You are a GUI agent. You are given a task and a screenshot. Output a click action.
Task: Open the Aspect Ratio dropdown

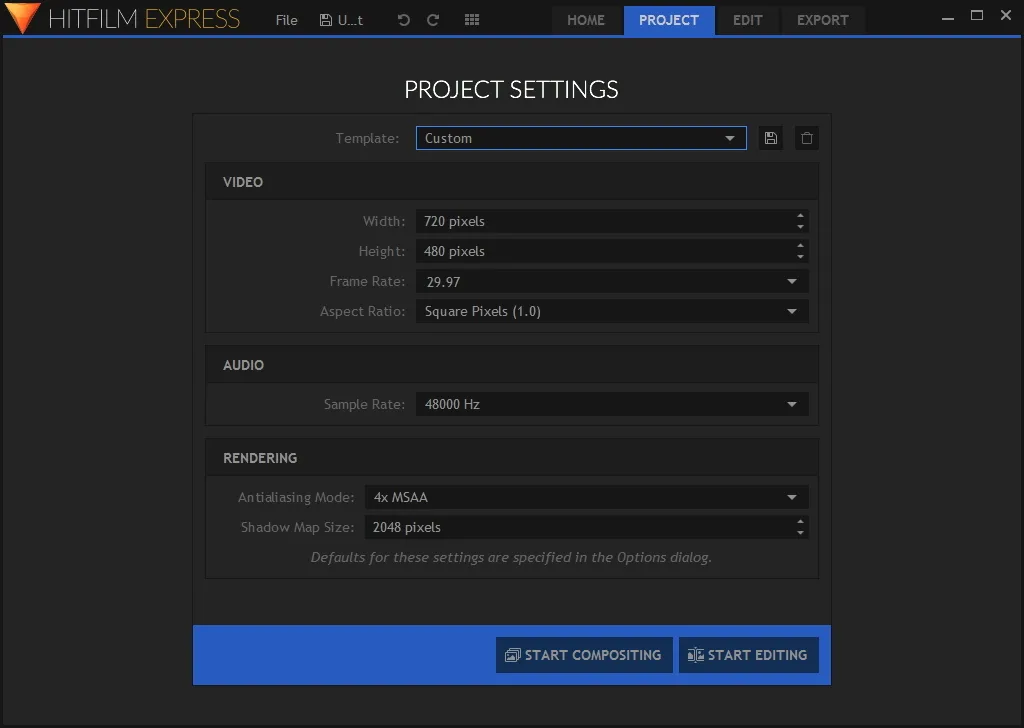[x=612, y=311]
